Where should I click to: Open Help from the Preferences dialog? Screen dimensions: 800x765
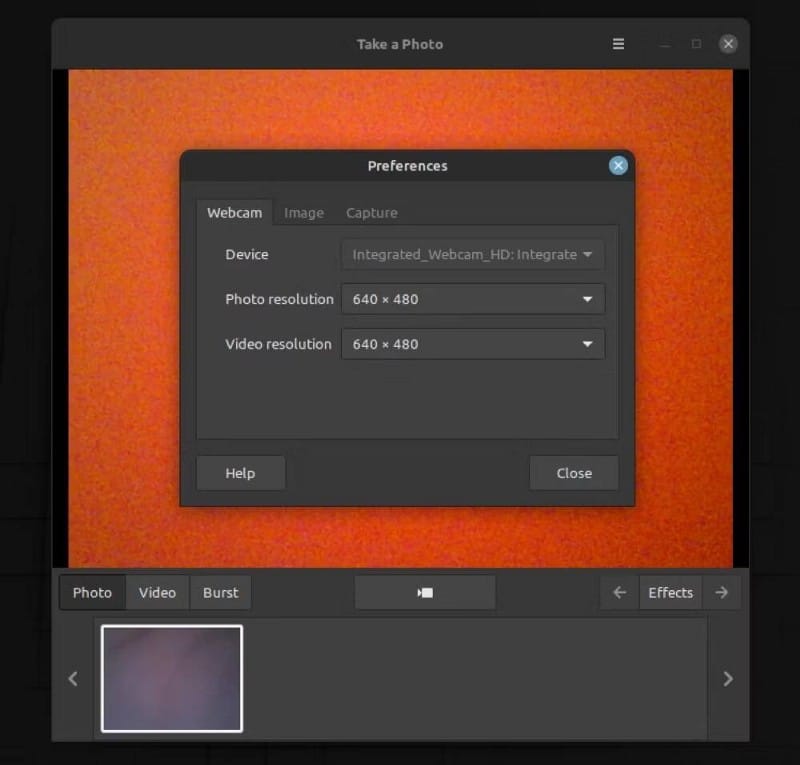pyautogui.click(x=240, y=472)
